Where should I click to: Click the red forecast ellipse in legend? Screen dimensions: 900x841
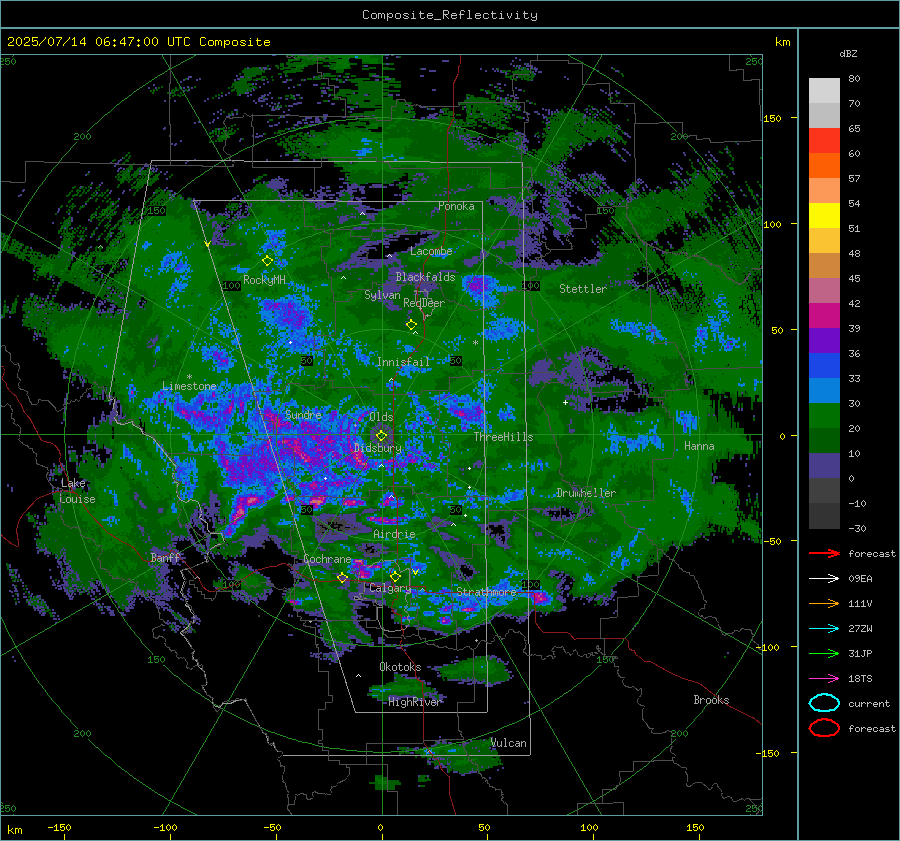[x=824, y=728]
